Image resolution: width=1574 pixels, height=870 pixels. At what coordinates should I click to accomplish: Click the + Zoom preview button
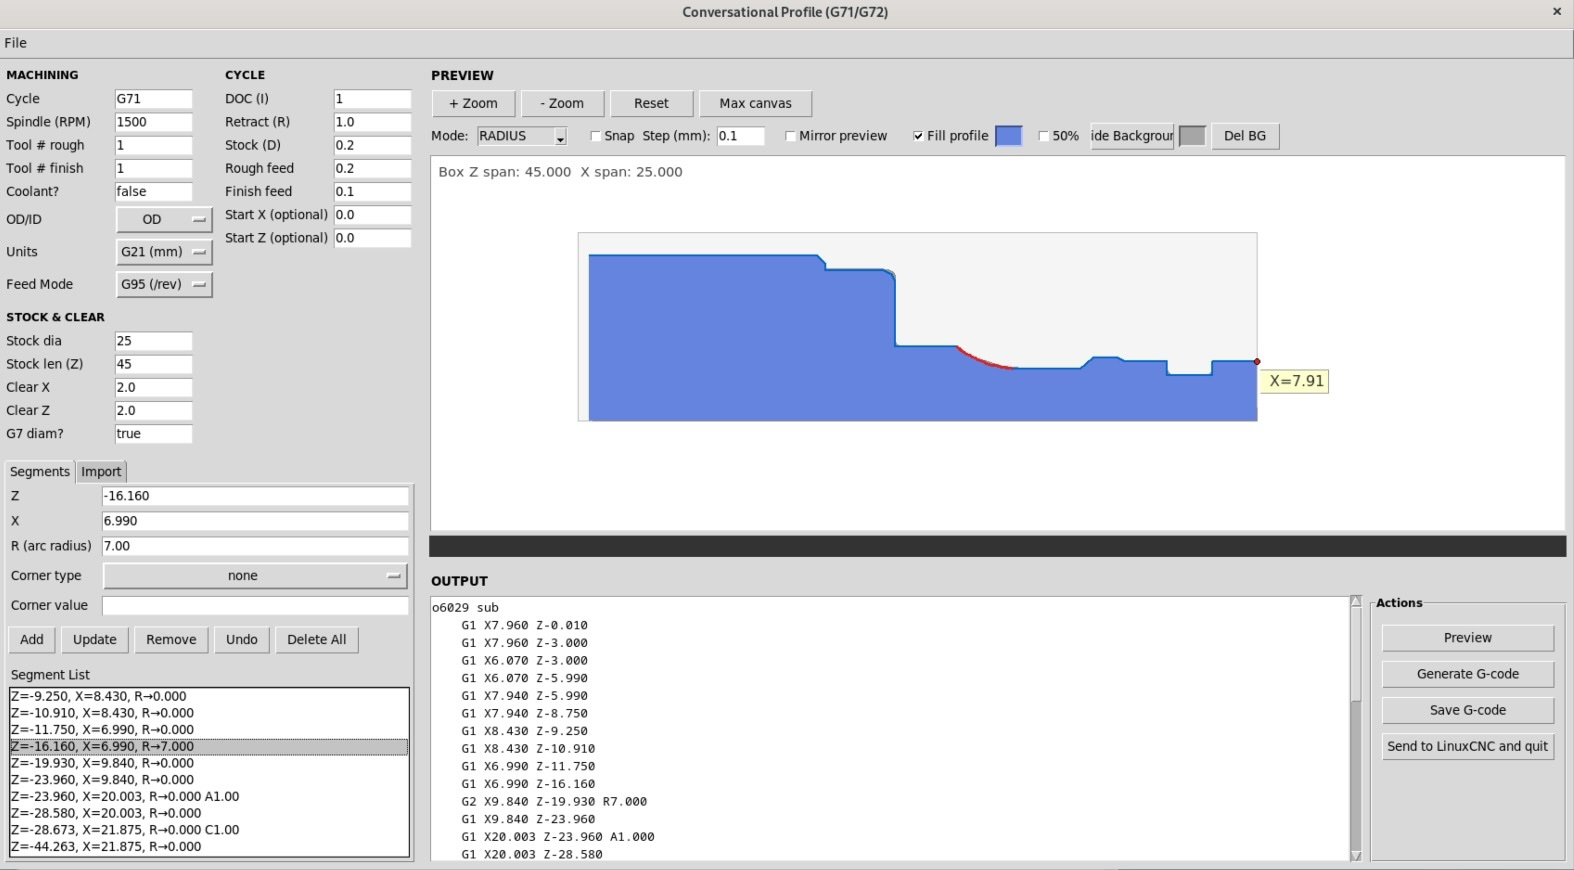(x=473, y=103)
